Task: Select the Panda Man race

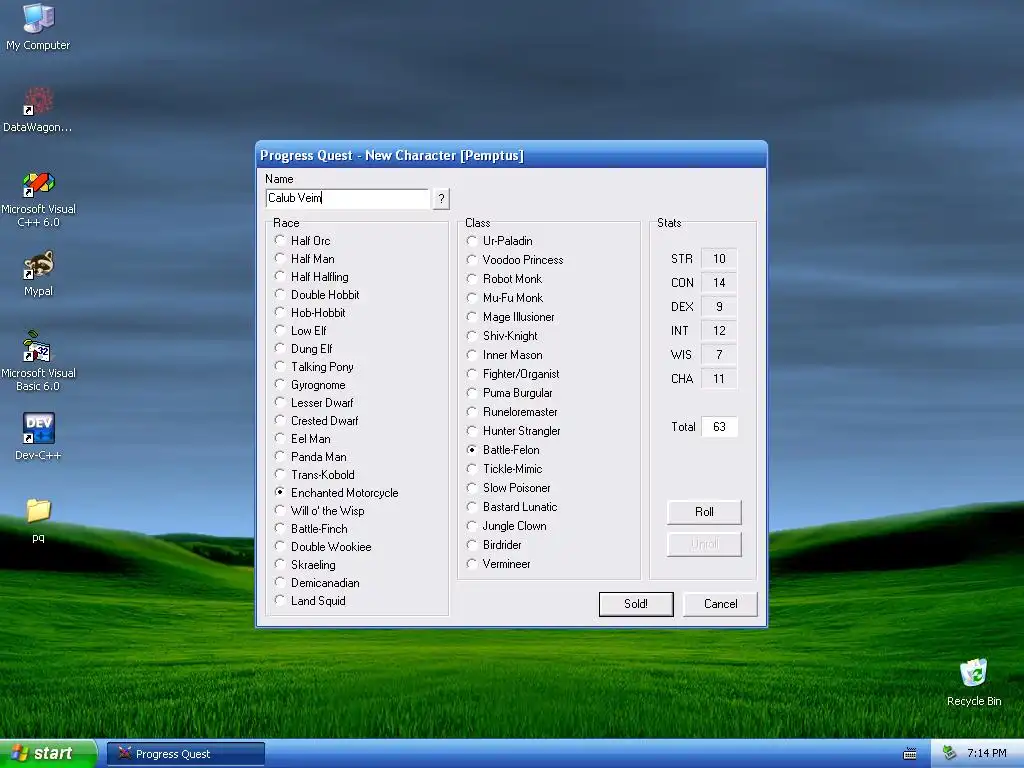Action: 311,456
